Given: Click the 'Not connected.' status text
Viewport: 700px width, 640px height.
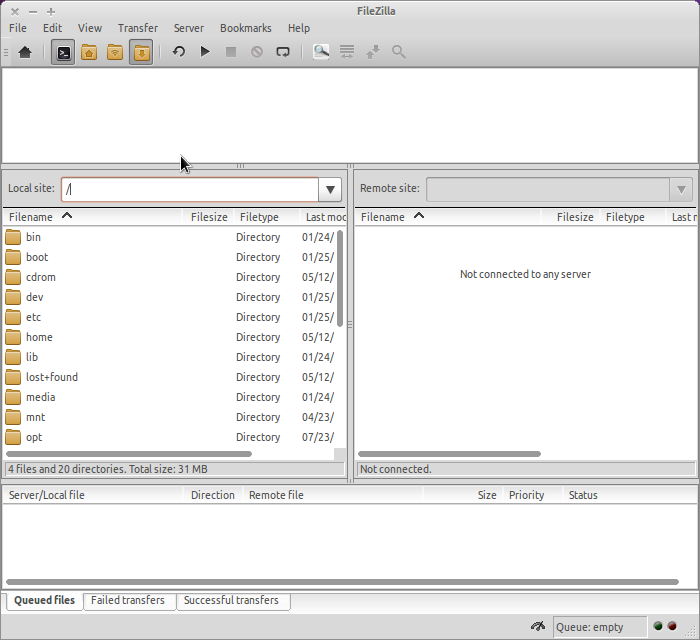Looking at the screenshot, I should (x=396, y=469).
